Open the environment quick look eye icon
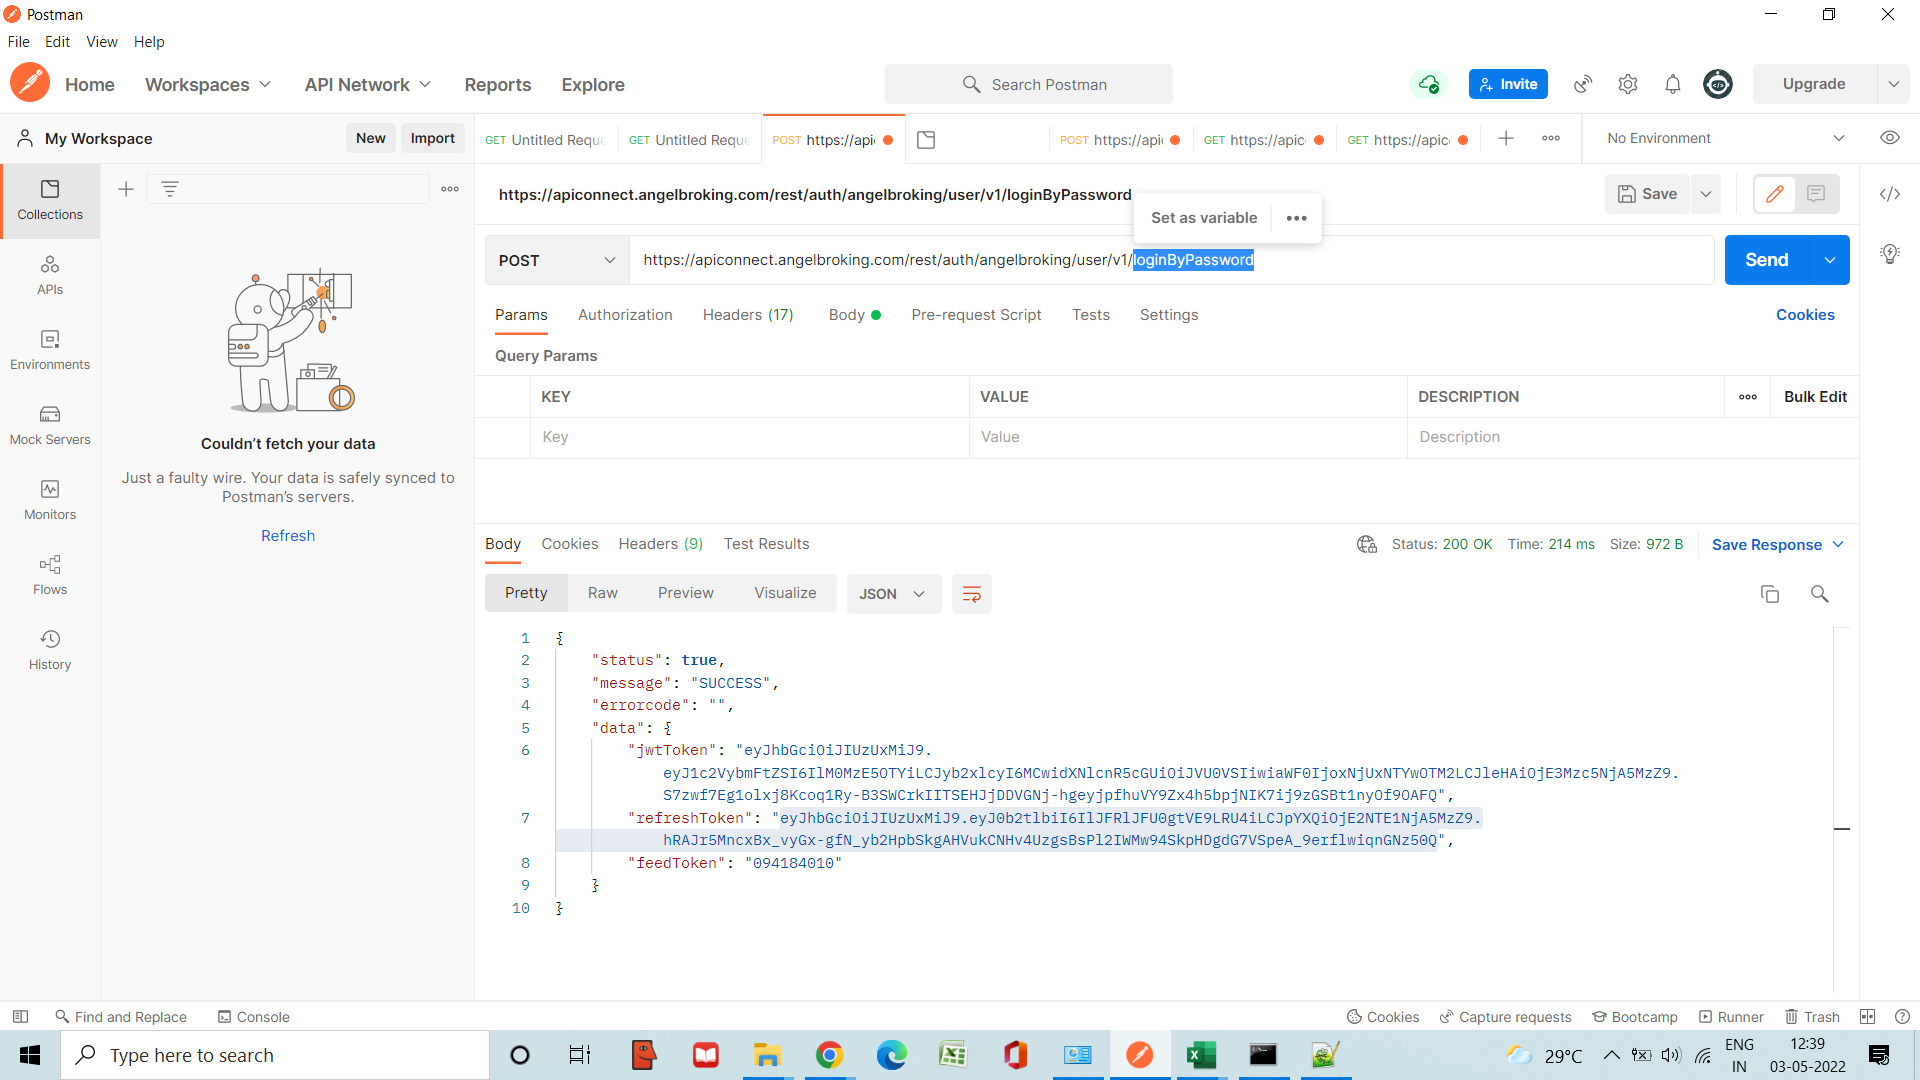1920x1080 pixels. (1890, 138)
